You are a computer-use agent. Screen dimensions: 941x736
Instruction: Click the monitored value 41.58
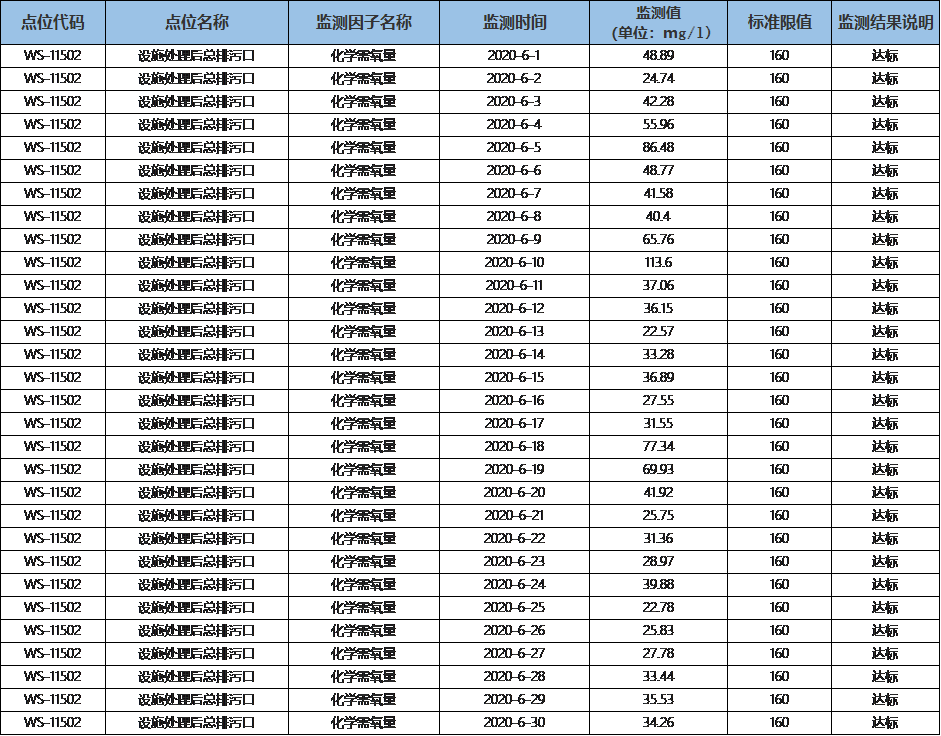coord(658,193)
